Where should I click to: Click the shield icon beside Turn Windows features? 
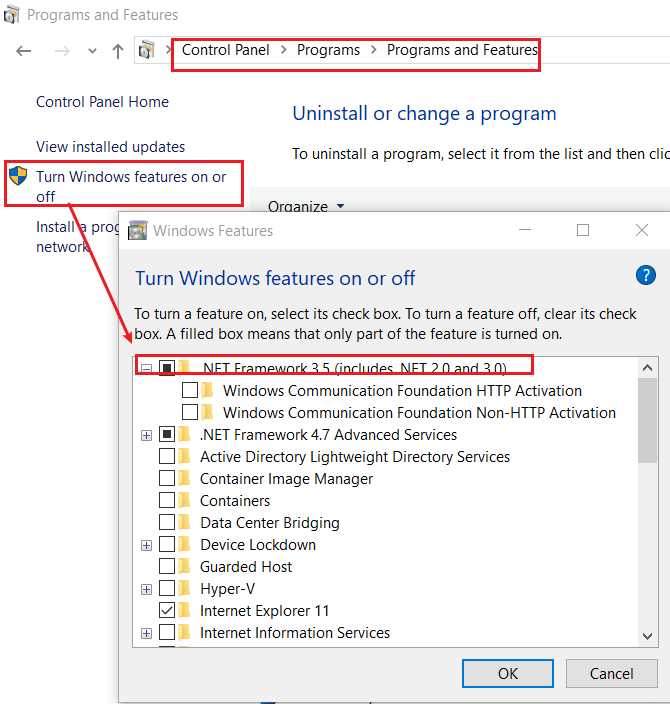pyautogui.click(x=18, y=176)
